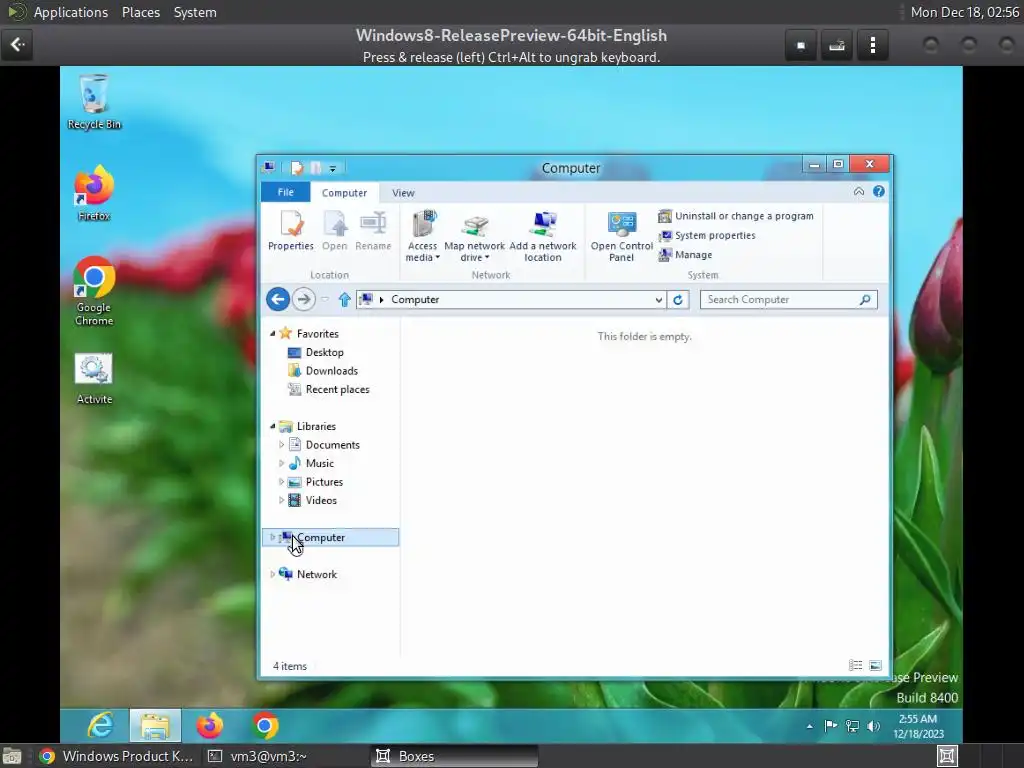Viewport: 1024px width, 768px height.
Task: Open Action Center flag icon
Action: (831, 726)
